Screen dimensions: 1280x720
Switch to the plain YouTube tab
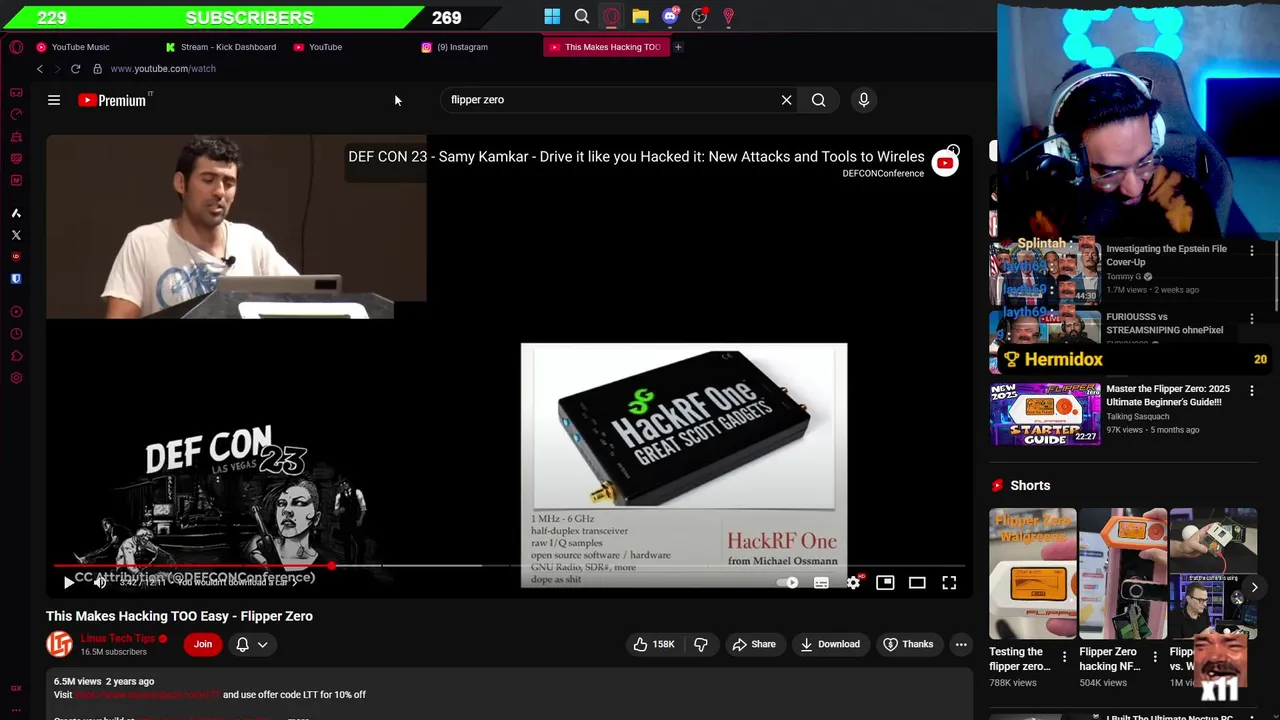click(325, 47)
